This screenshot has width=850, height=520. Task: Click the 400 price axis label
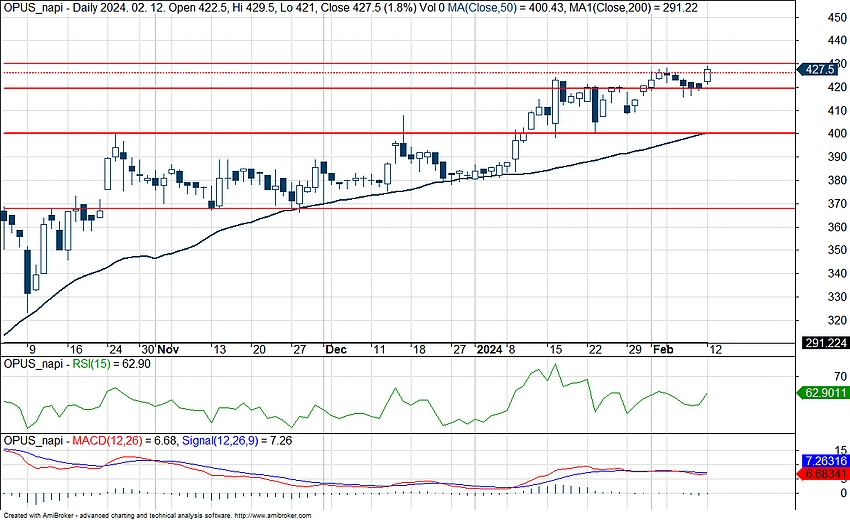point(838,133)
